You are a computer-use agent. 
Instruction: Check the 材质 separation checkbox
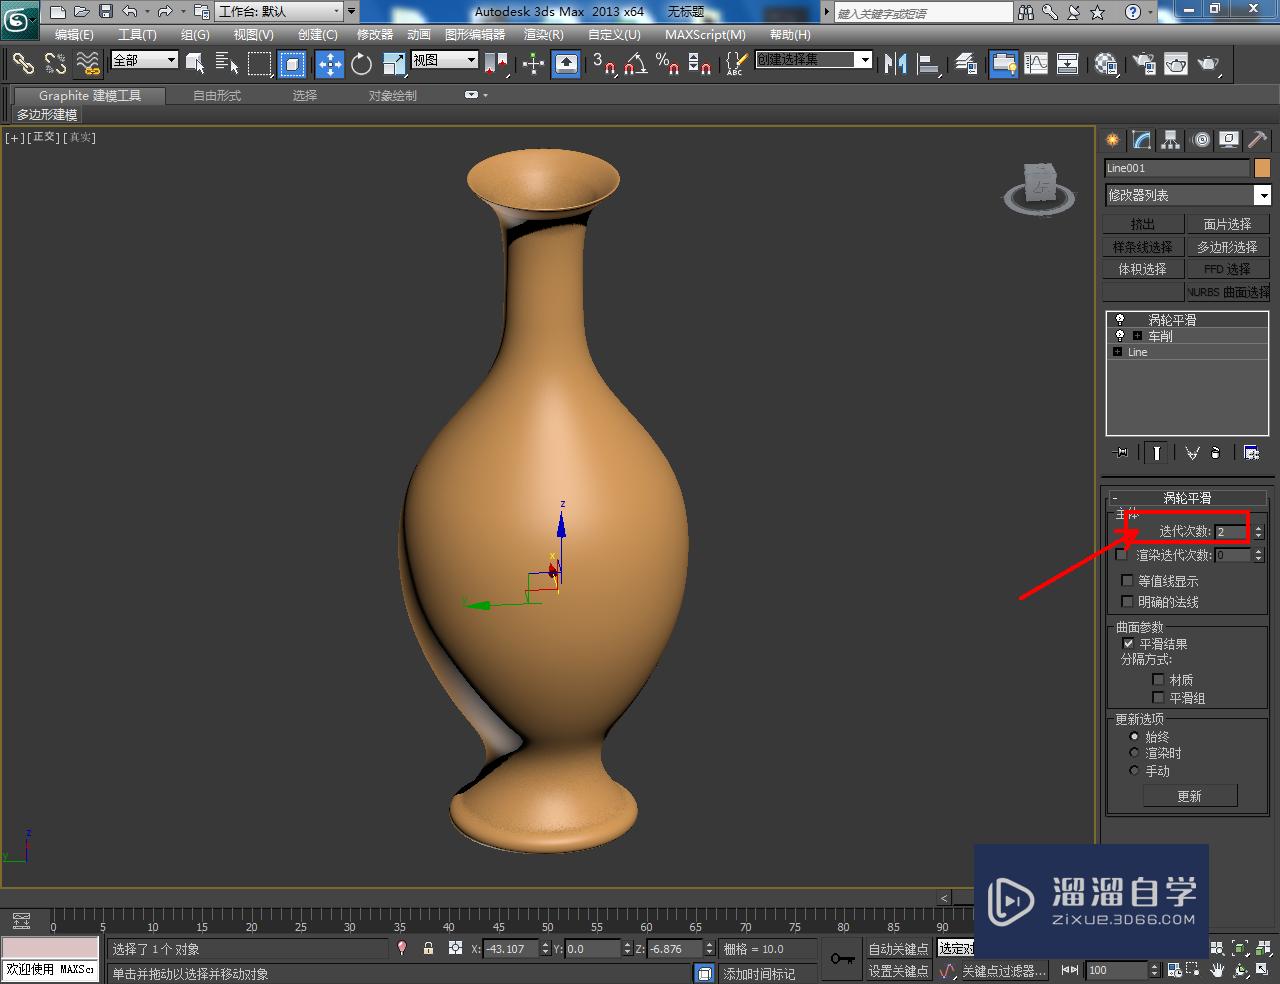pyautogui.click(x=1158, y=680)
